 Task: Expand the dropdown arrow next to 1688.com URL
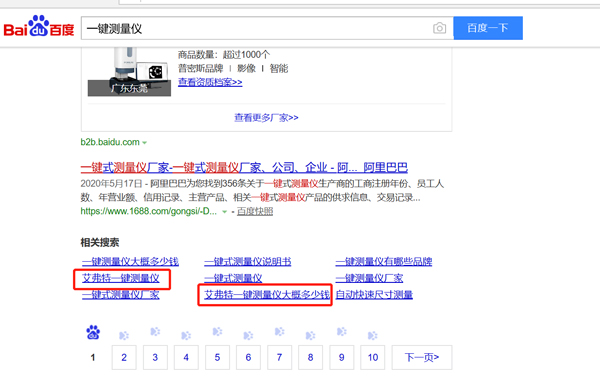(x=225, y=212)
